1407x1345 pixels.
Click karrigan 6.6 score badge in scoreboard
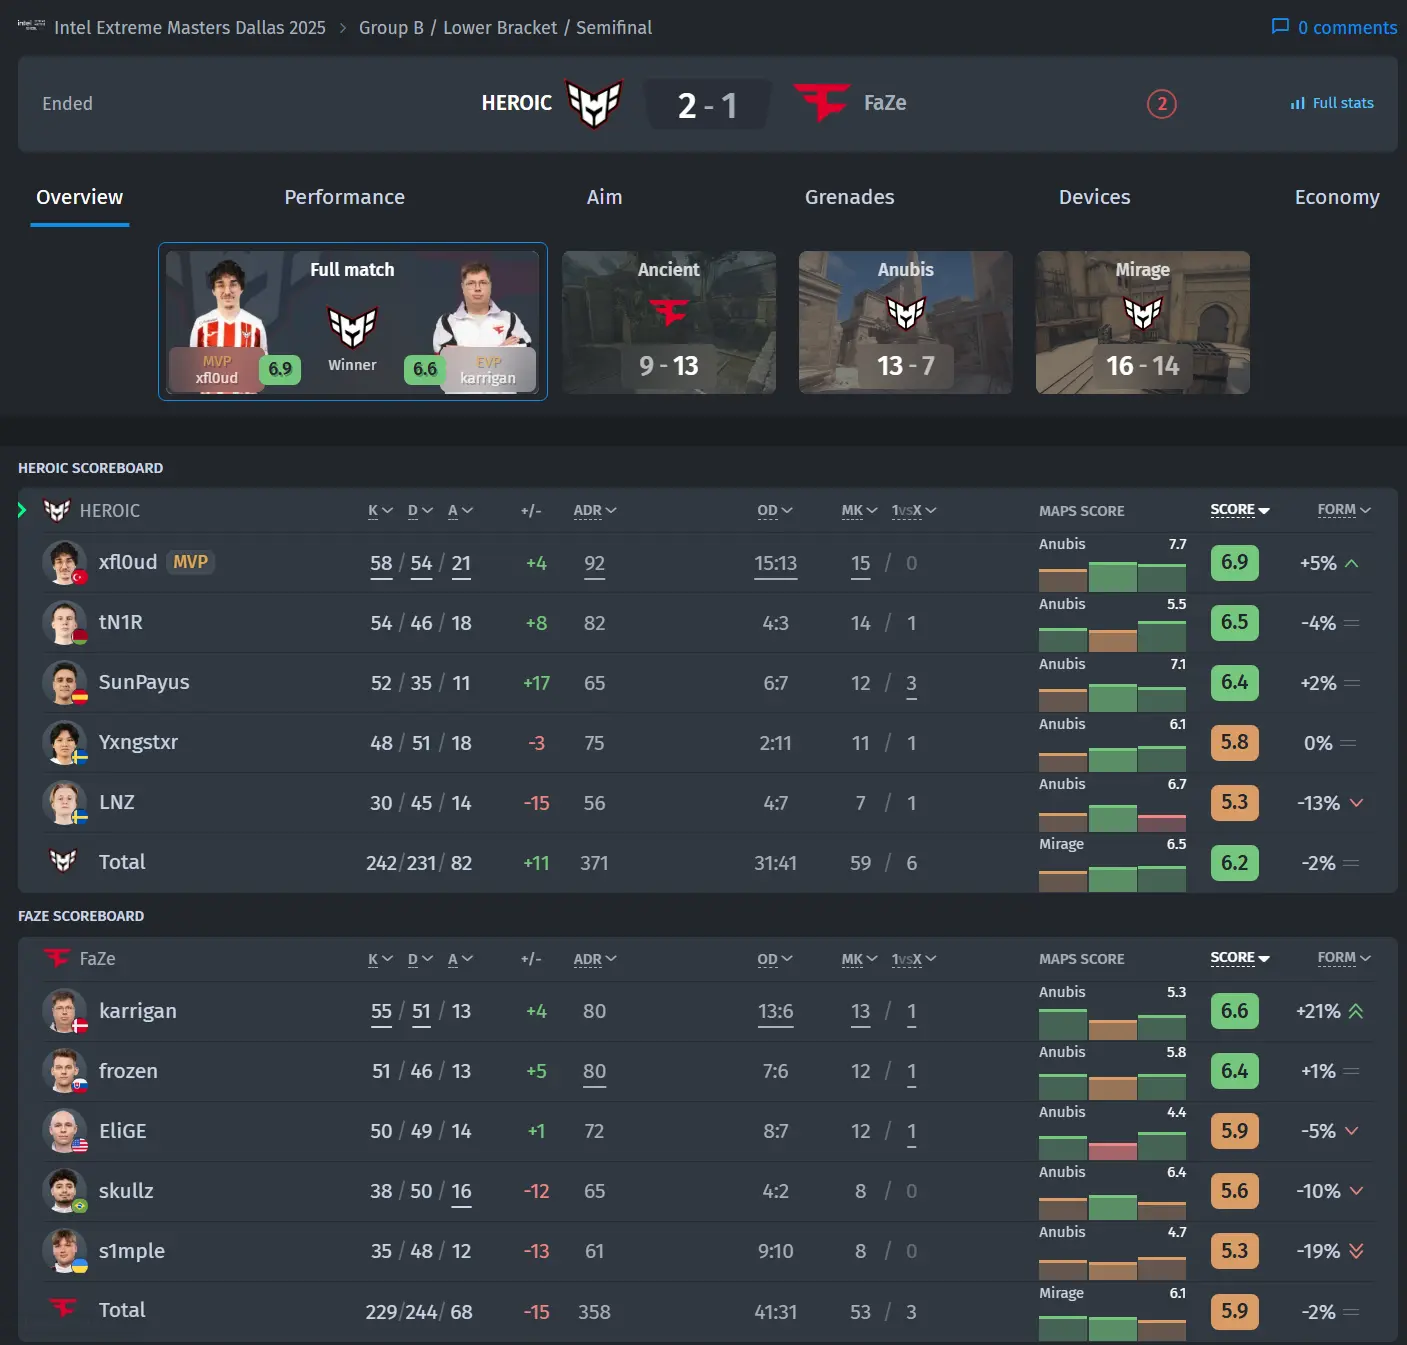coord(1234,1010)
